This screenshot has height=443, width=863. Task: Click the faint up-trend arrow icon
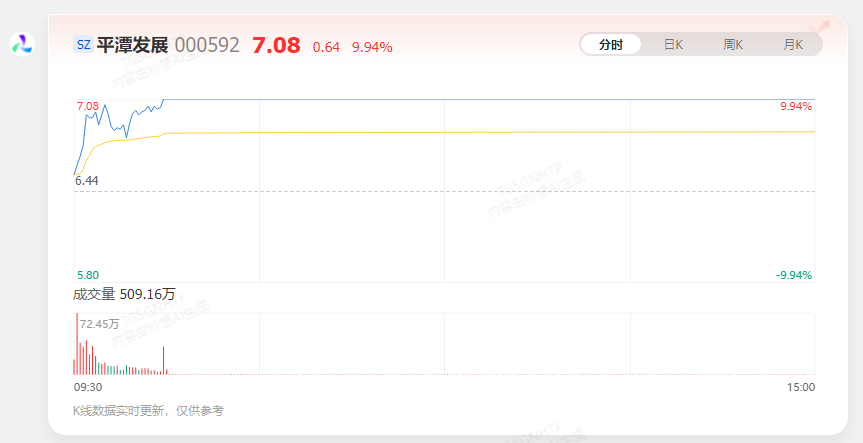(819, 28)
